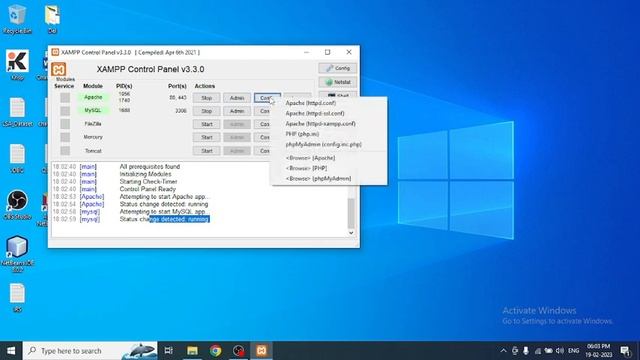Open Google Chrome from the taskbar
The height and width of the screenshot is (360, 640).
click(x=216, y=351)
